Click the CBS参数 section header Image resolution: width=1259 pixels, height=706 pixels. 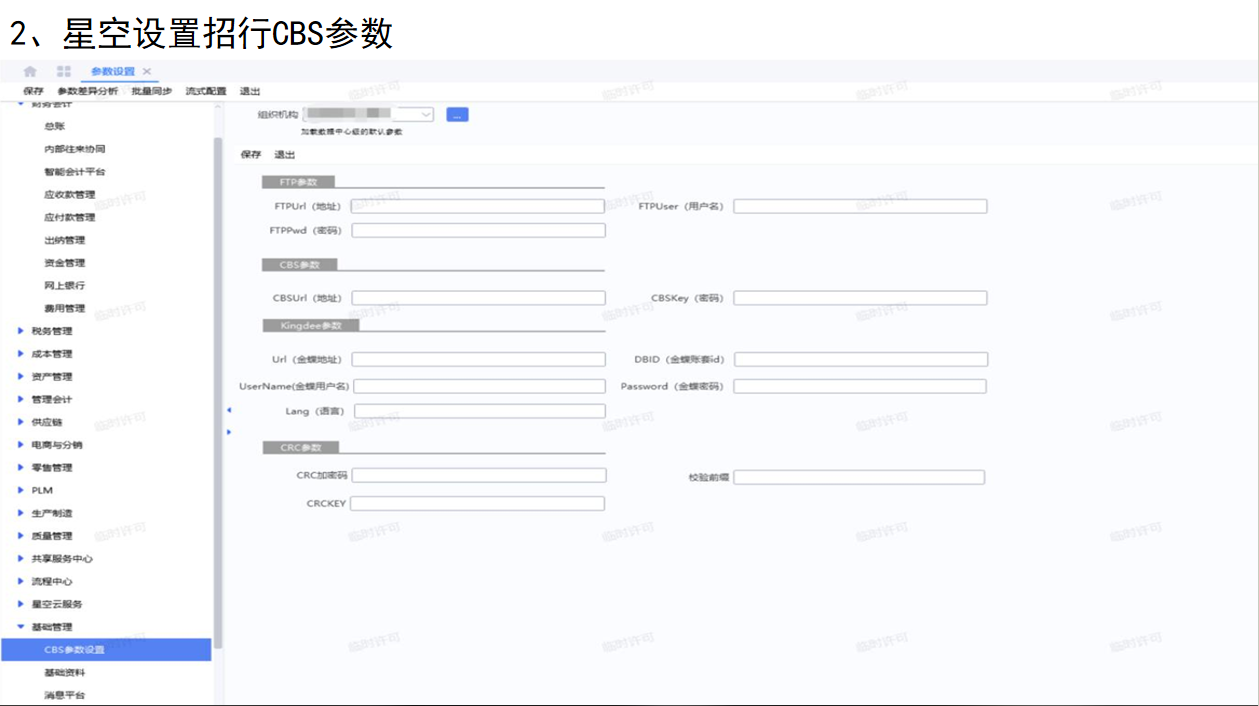tap(299, 265)
